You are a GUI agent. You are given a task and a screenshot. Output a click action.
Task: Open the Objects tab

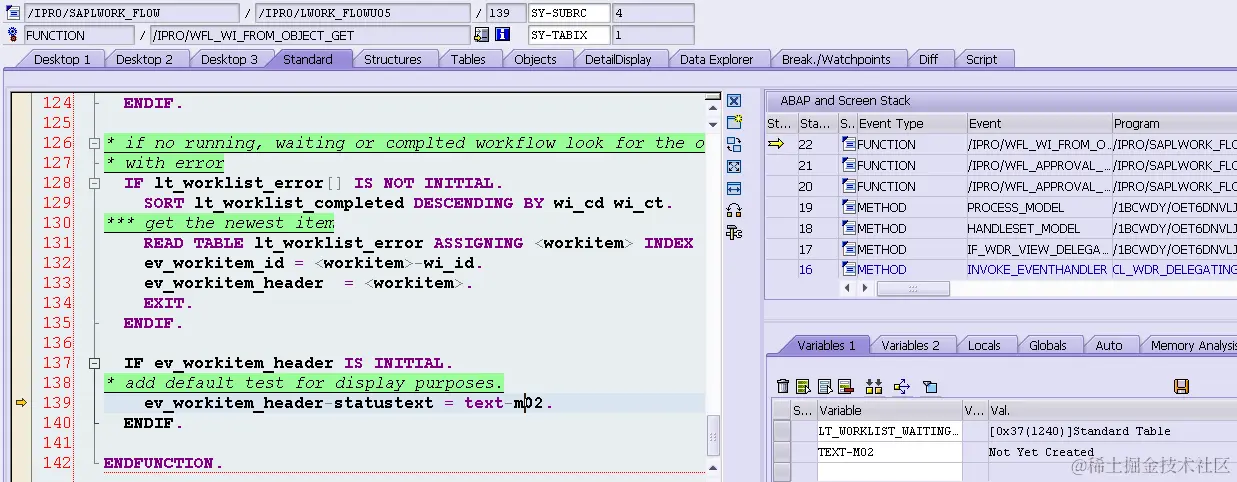[535, 59]
